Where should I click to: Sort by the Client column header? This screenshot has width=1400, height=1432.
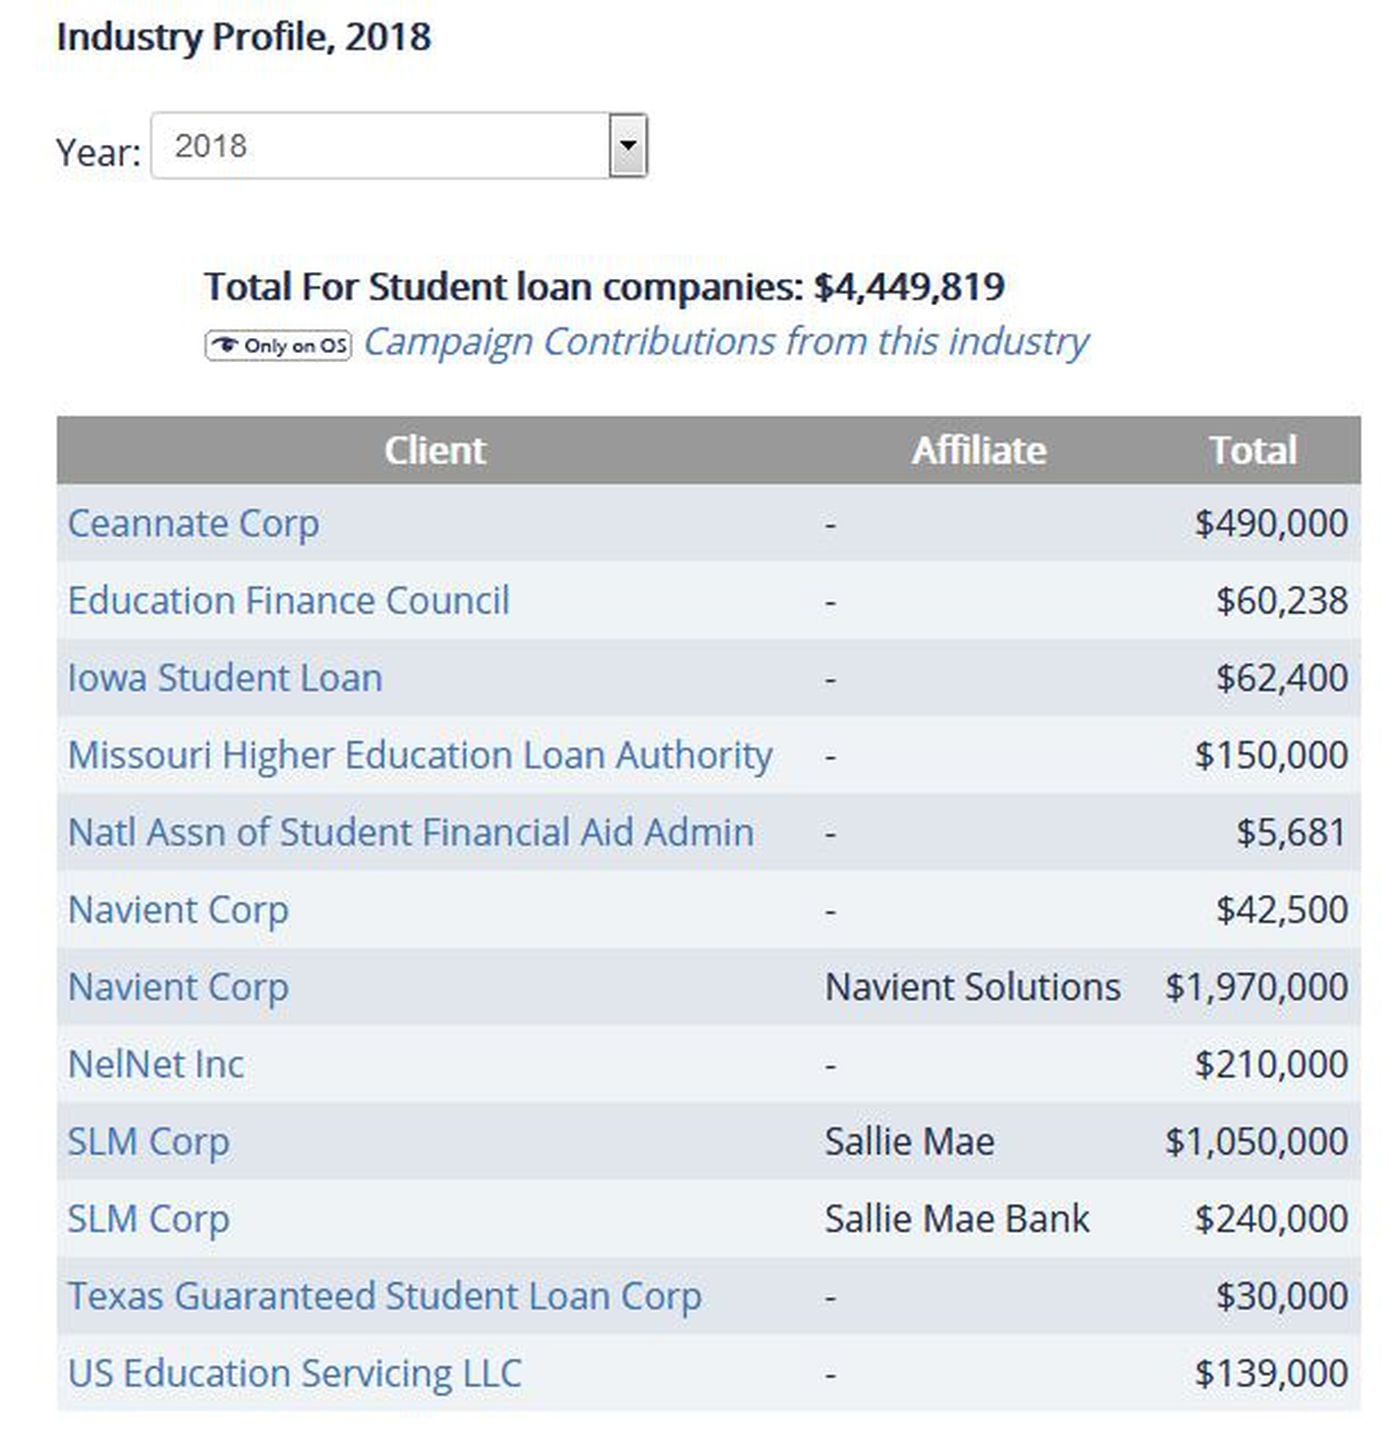(434, 450)
